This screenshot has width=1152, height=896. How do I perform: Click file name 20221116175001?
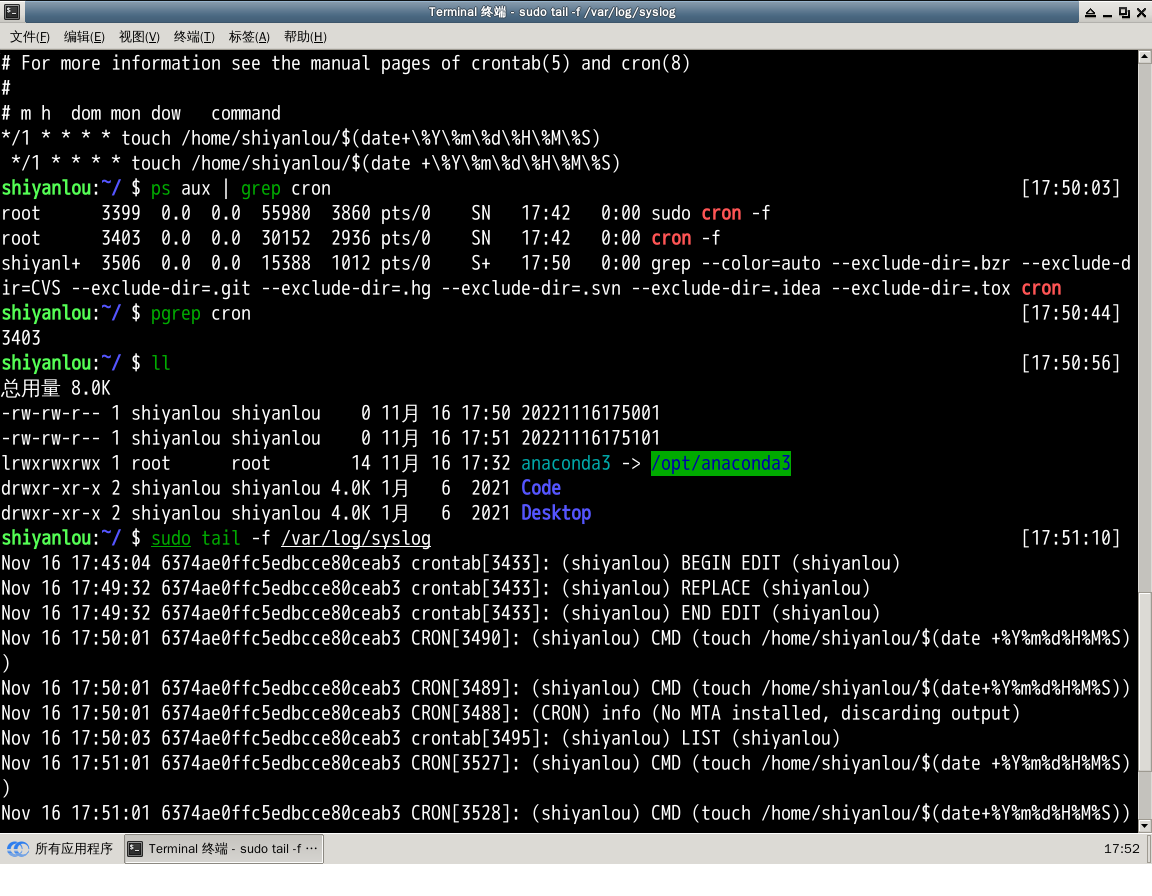[591, 413]
